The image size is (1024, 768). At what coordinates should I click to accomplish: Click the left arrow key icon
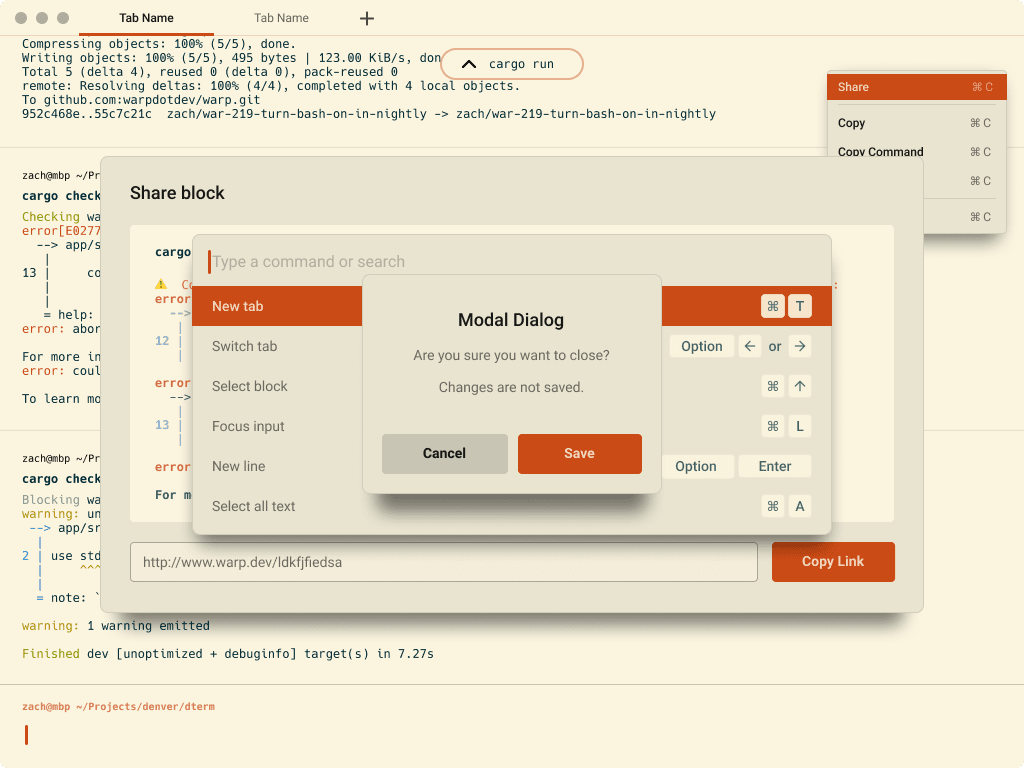[x=750, y=346]
